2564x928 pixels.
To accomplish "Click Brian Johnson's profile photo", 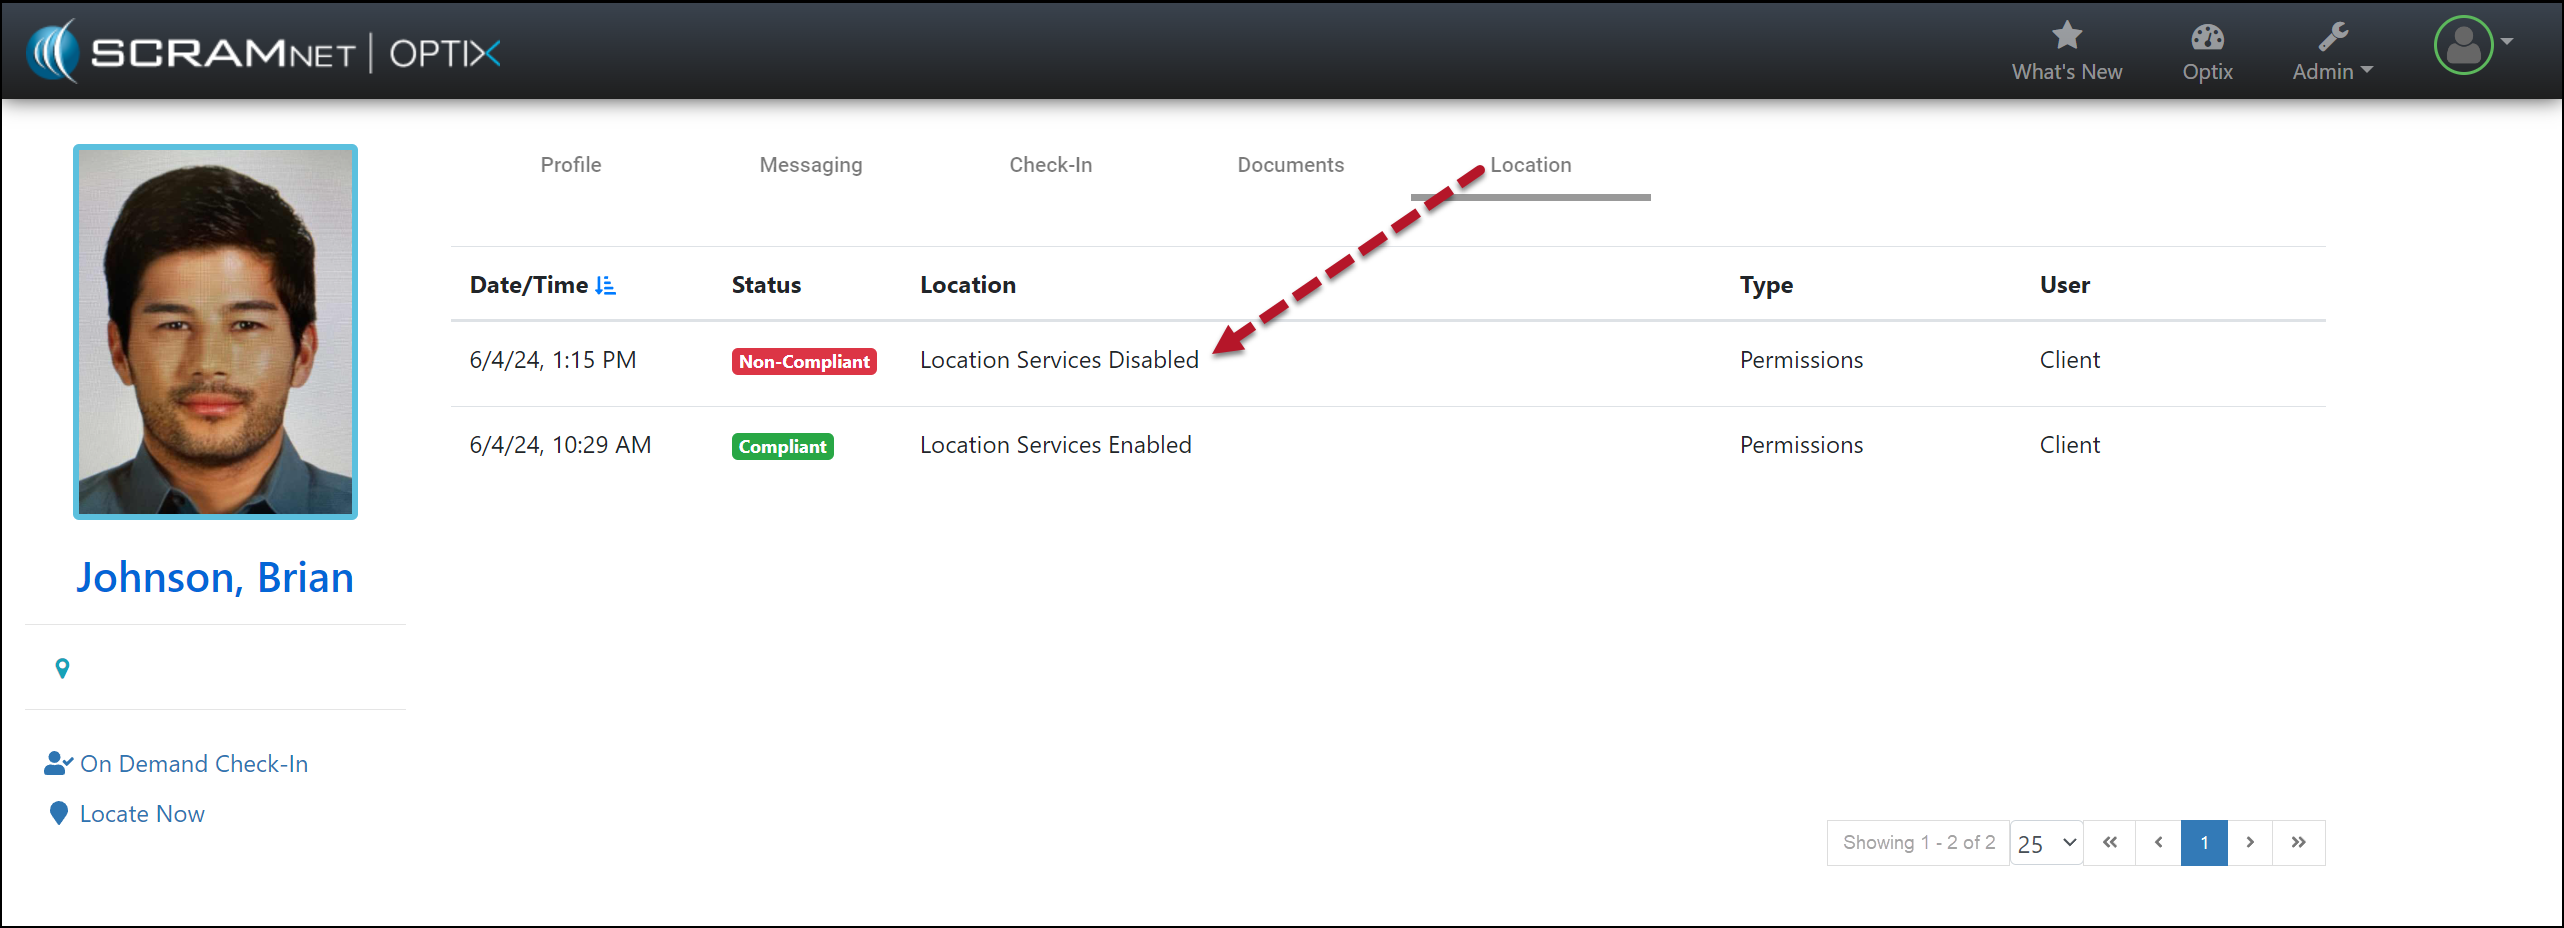I will click(215, 332).
